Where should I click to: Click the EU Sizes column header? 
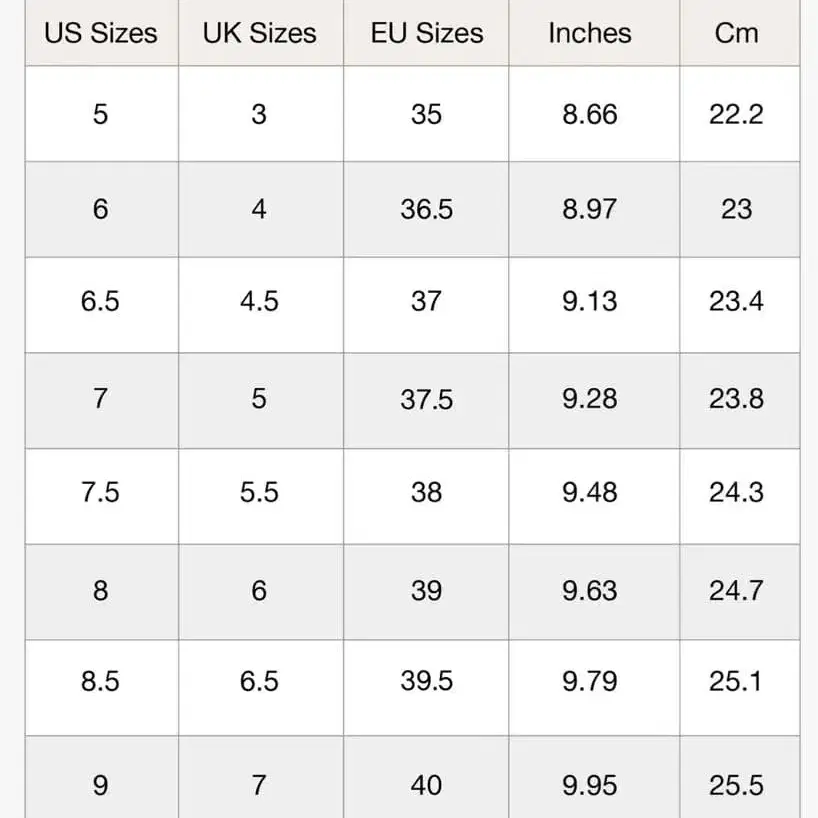(426, 33)
